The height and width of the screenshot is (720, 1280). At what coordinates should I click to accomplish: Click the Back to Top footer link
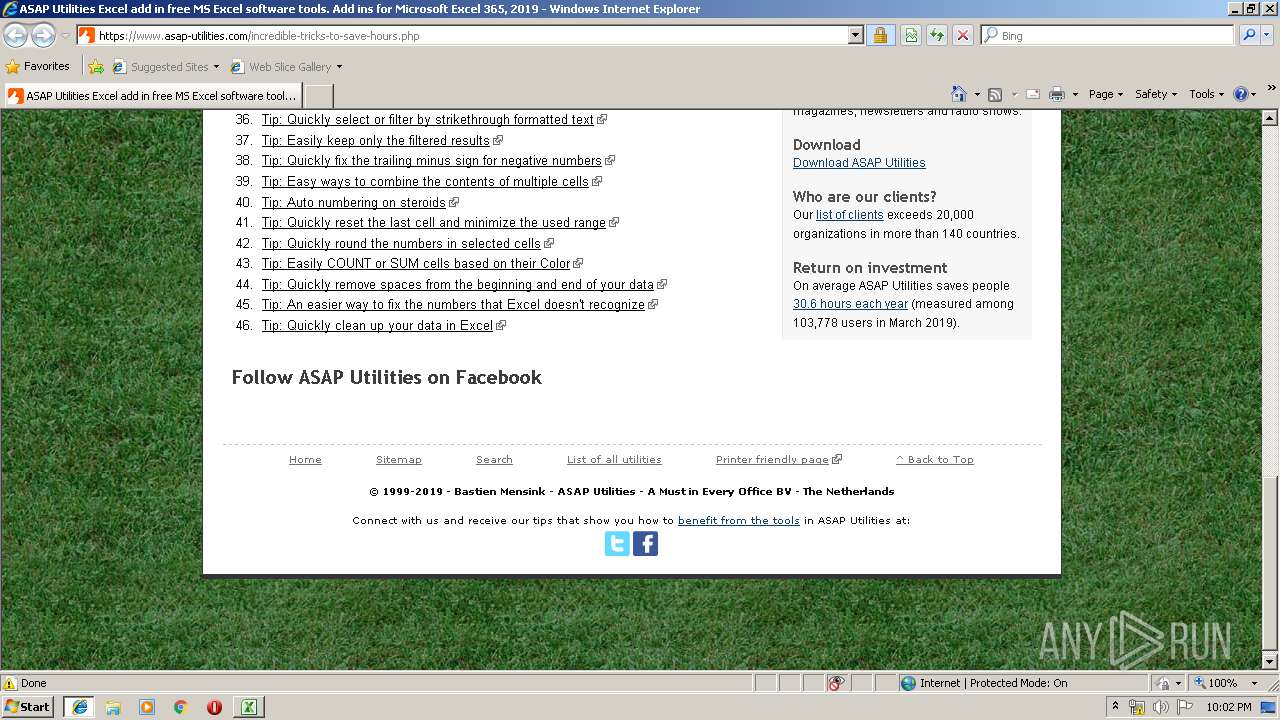[x=934, y=460]
